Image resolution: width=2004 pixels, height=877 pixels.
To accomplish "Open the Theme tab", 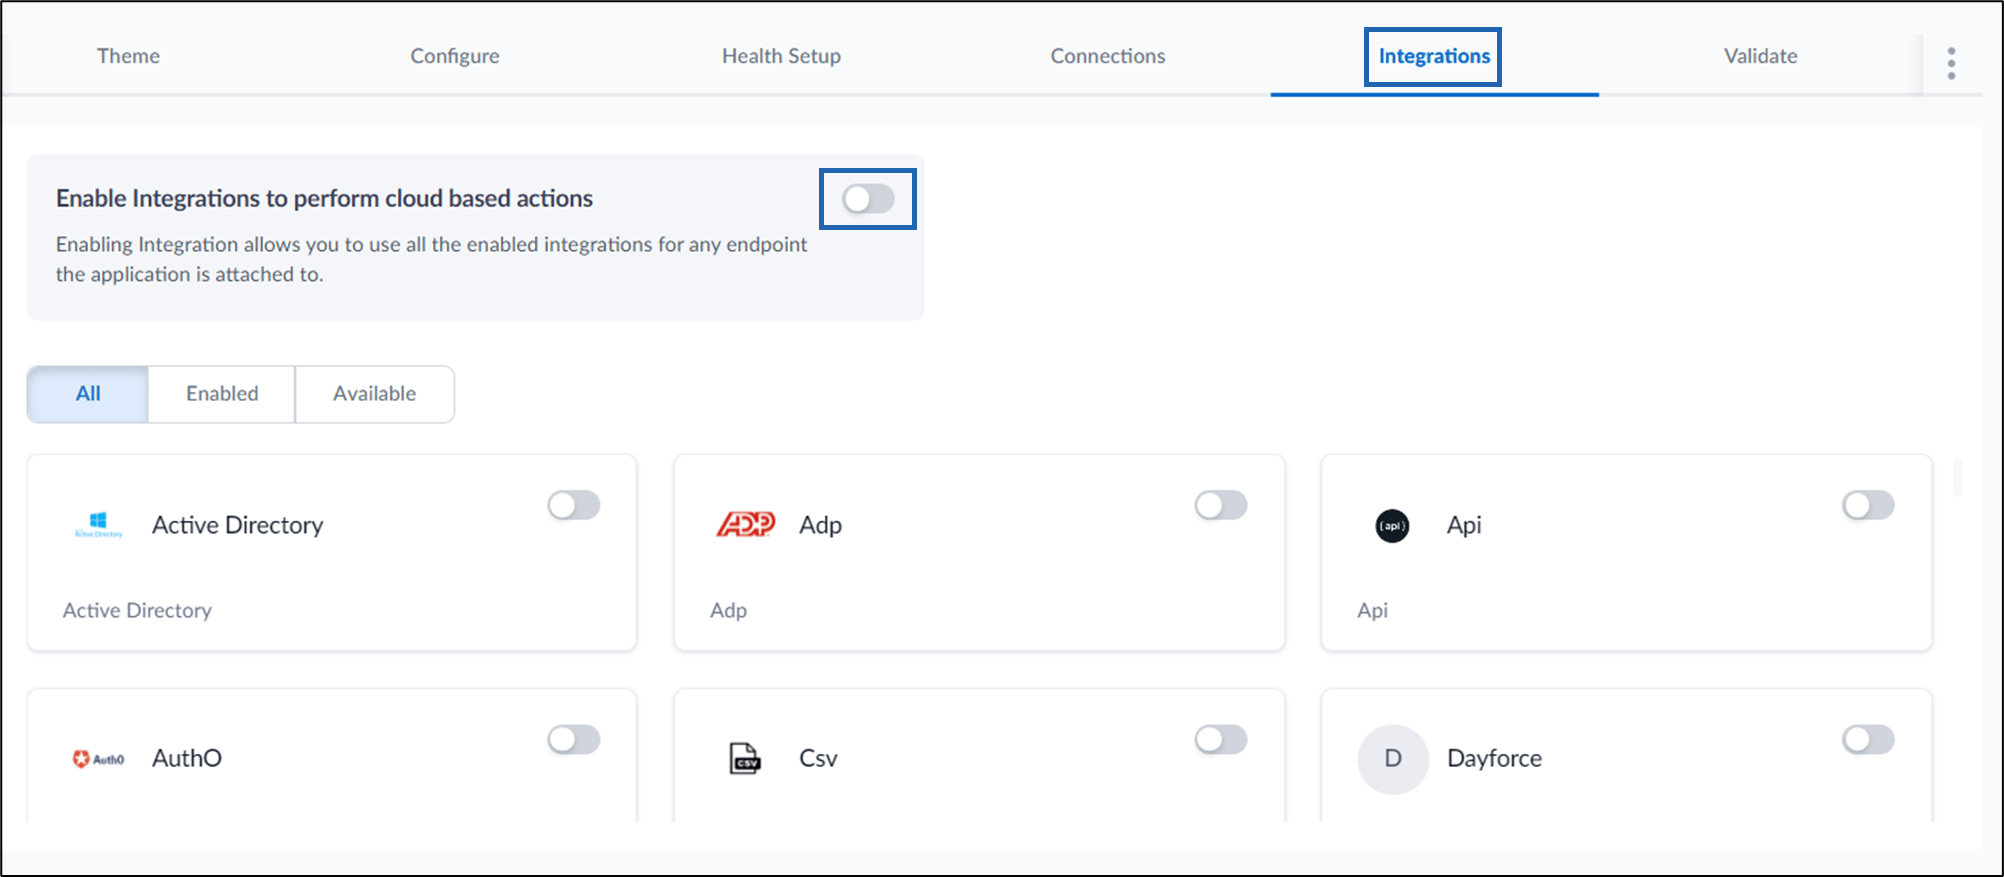I will (x=128, y=56).
